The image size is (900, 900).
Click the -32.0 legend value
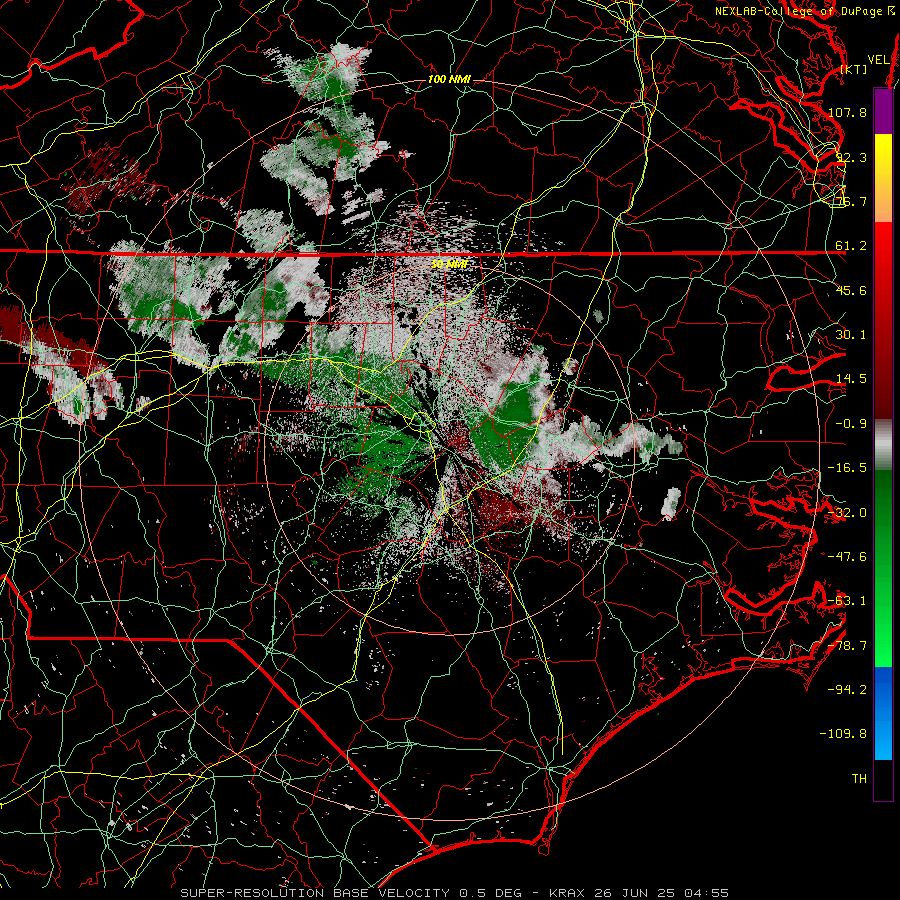pyautogui.click(x=847, y=513)
